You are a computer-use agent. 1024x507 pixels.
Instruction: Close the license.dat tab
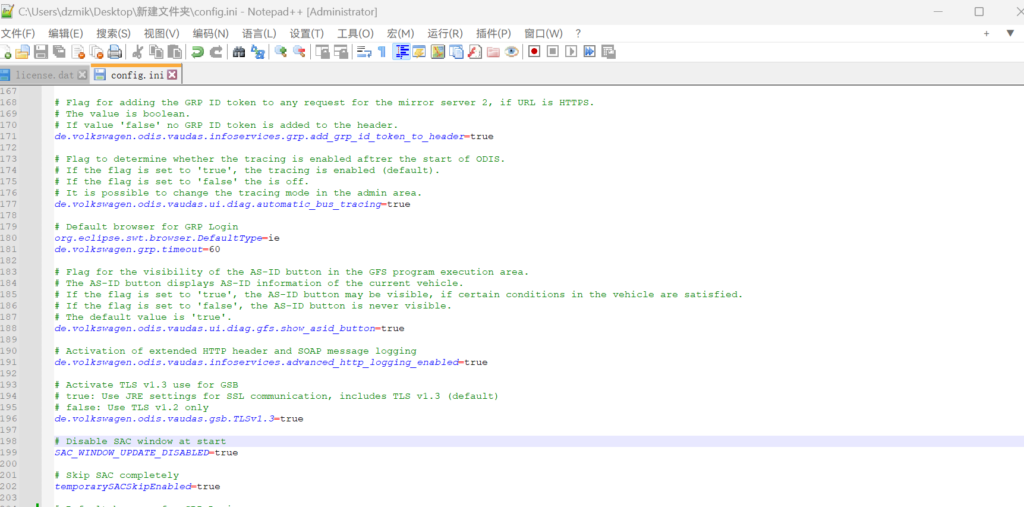[81, 75]
